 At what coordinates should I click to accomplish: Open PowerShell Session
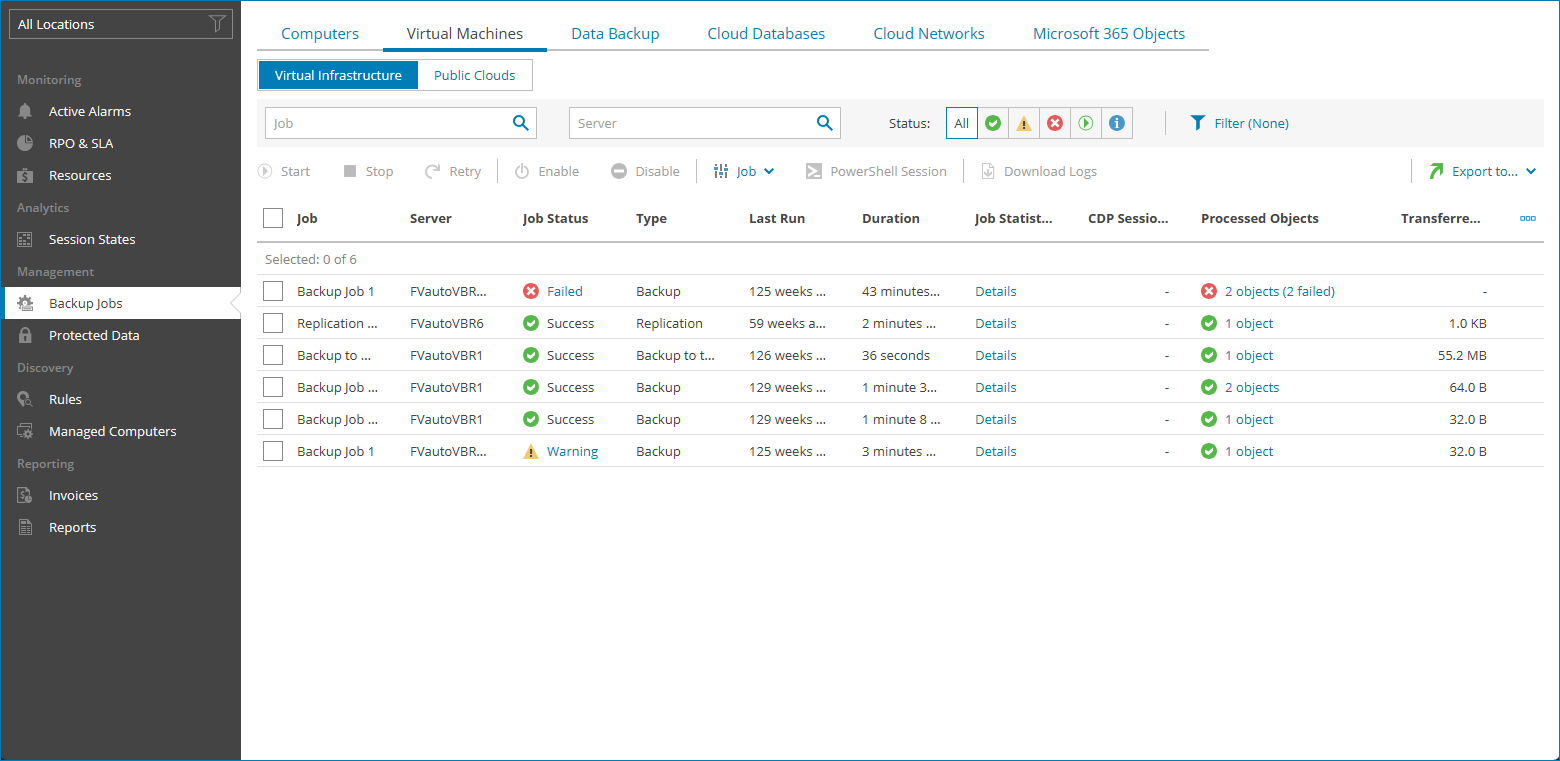coord(877,171)
